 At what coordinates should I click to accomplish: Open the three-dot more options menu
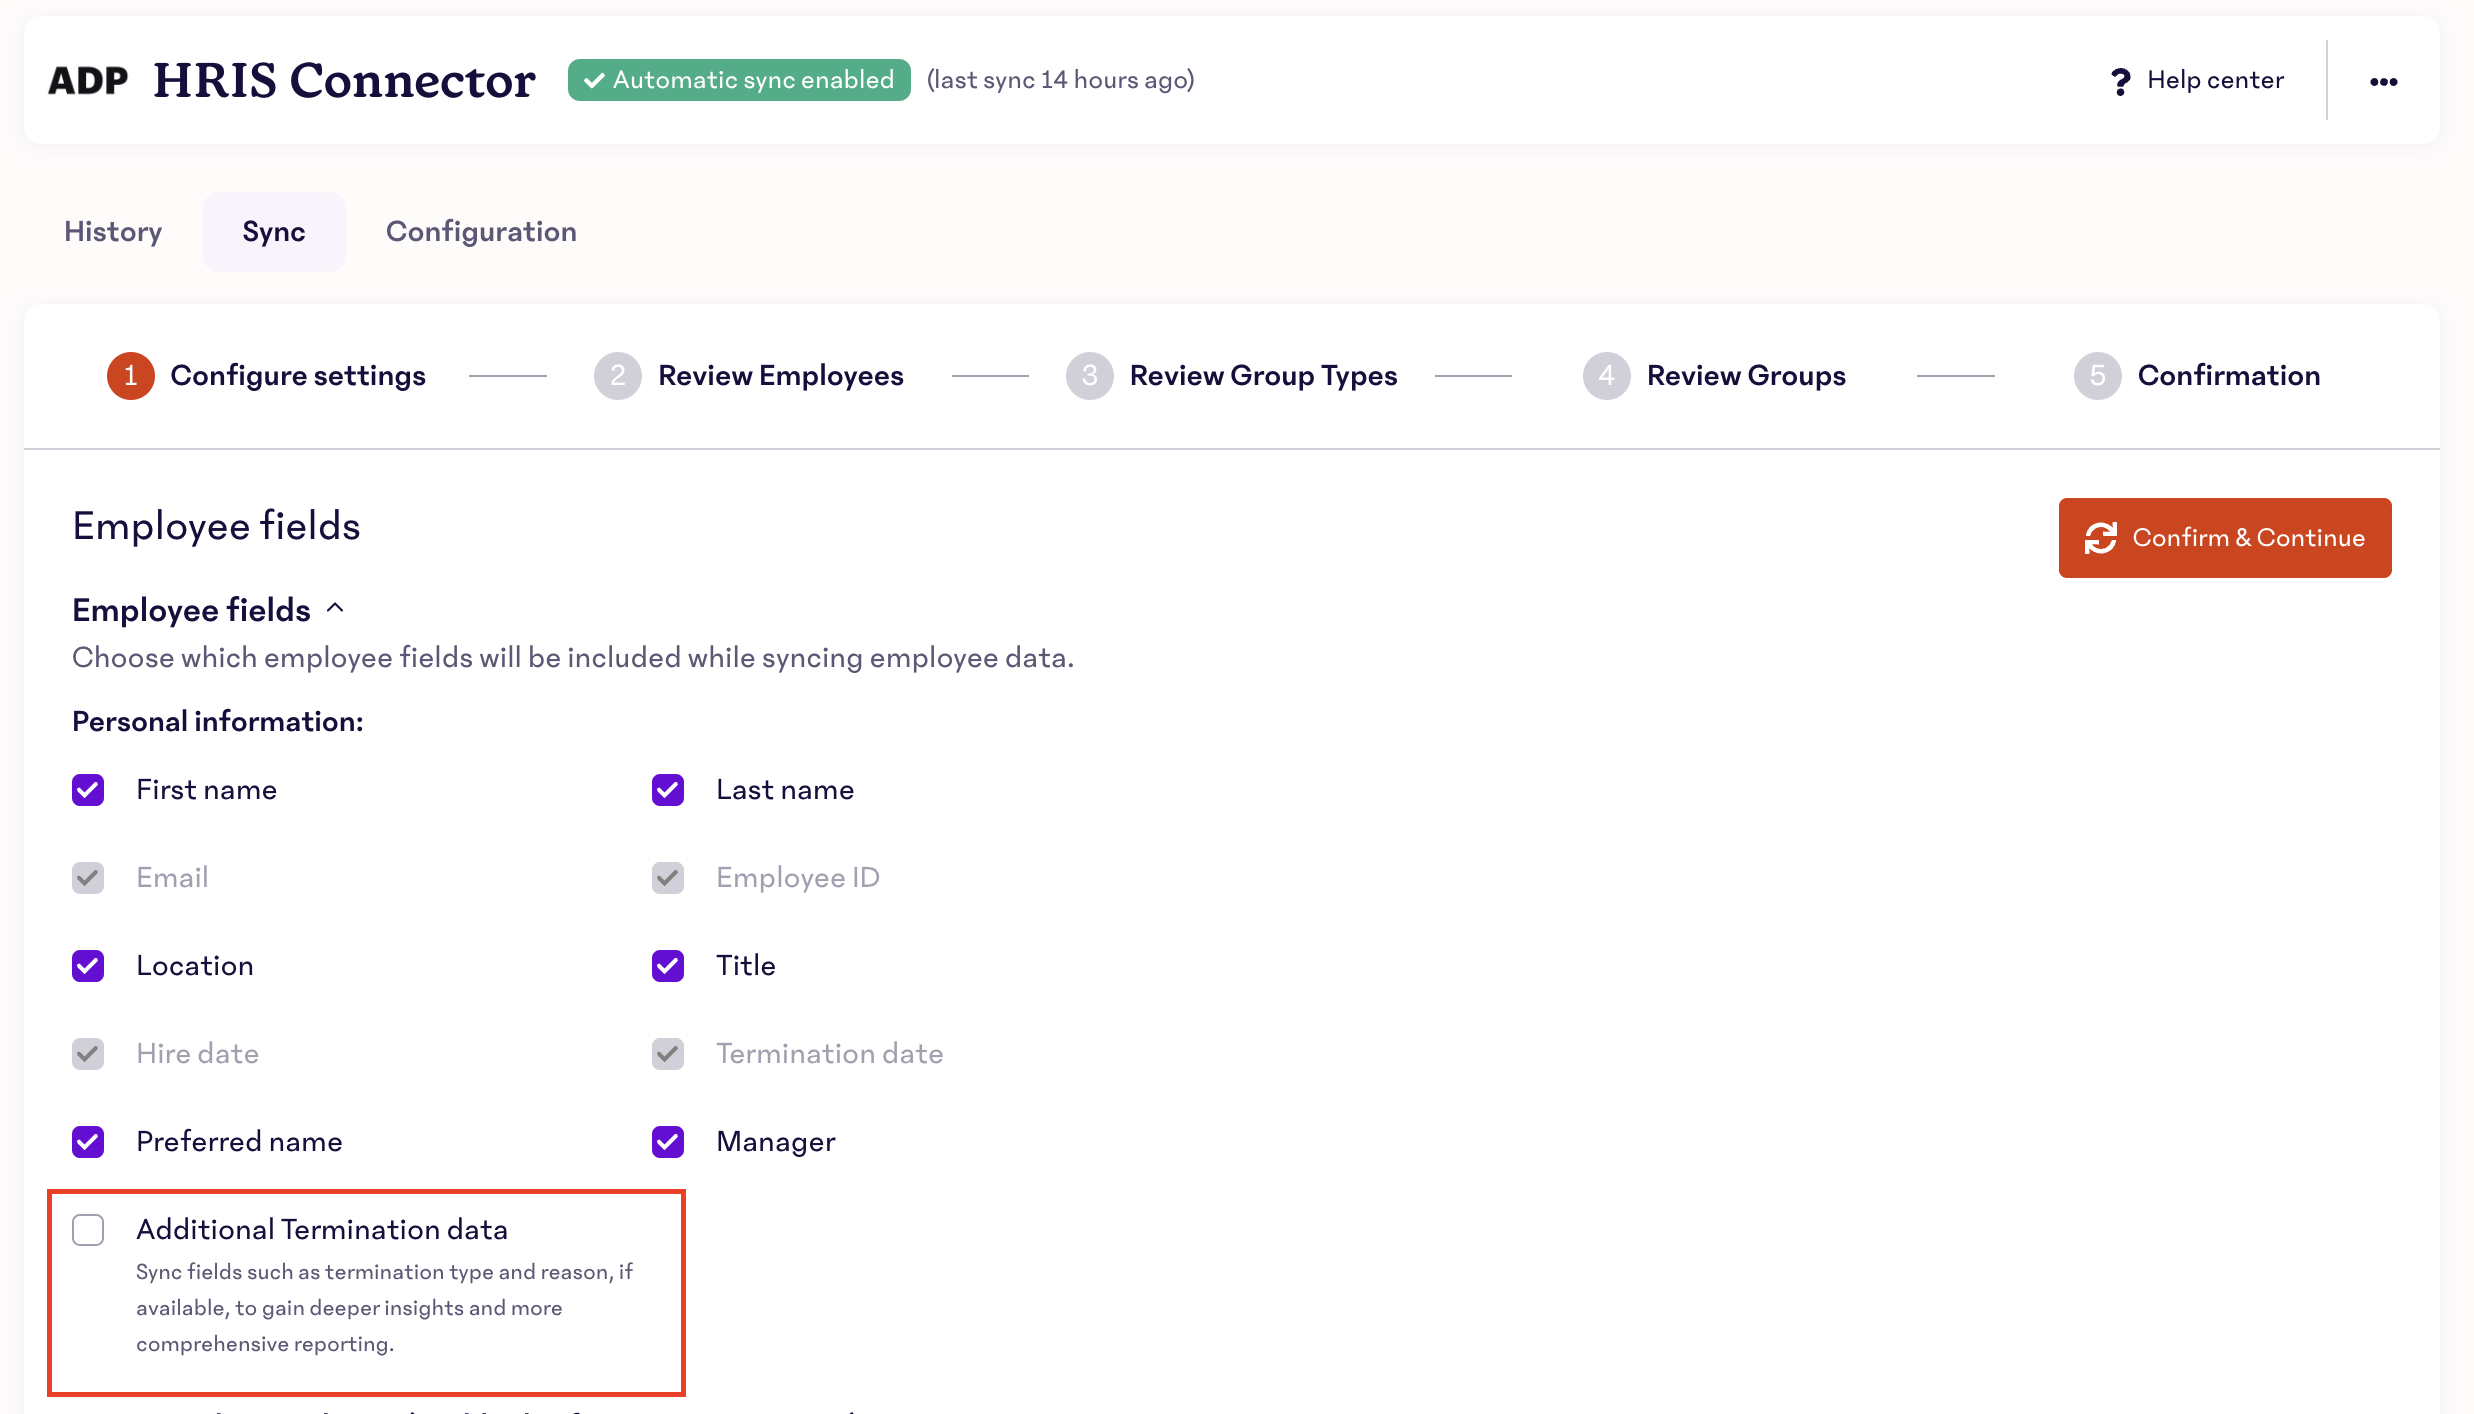[2383, 81]
